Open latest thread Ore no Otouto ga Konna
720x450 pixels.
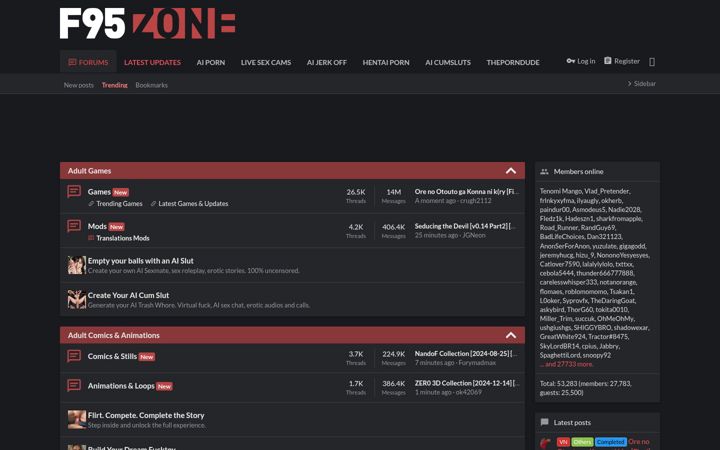click(467, 191)
